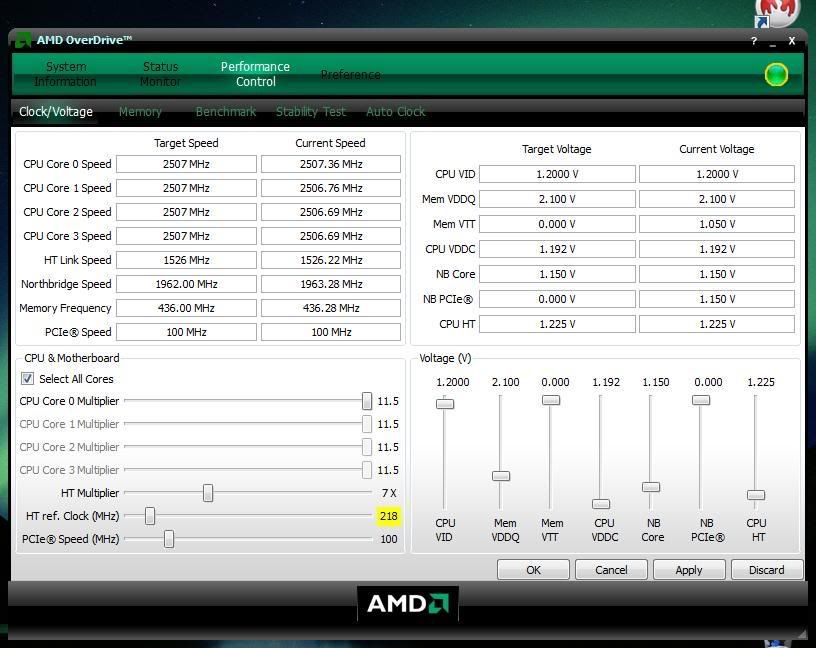The height and width of the screenshot is (648, 816).
Task: Click the HT Link Speed target field
Action: click(186, 260)
